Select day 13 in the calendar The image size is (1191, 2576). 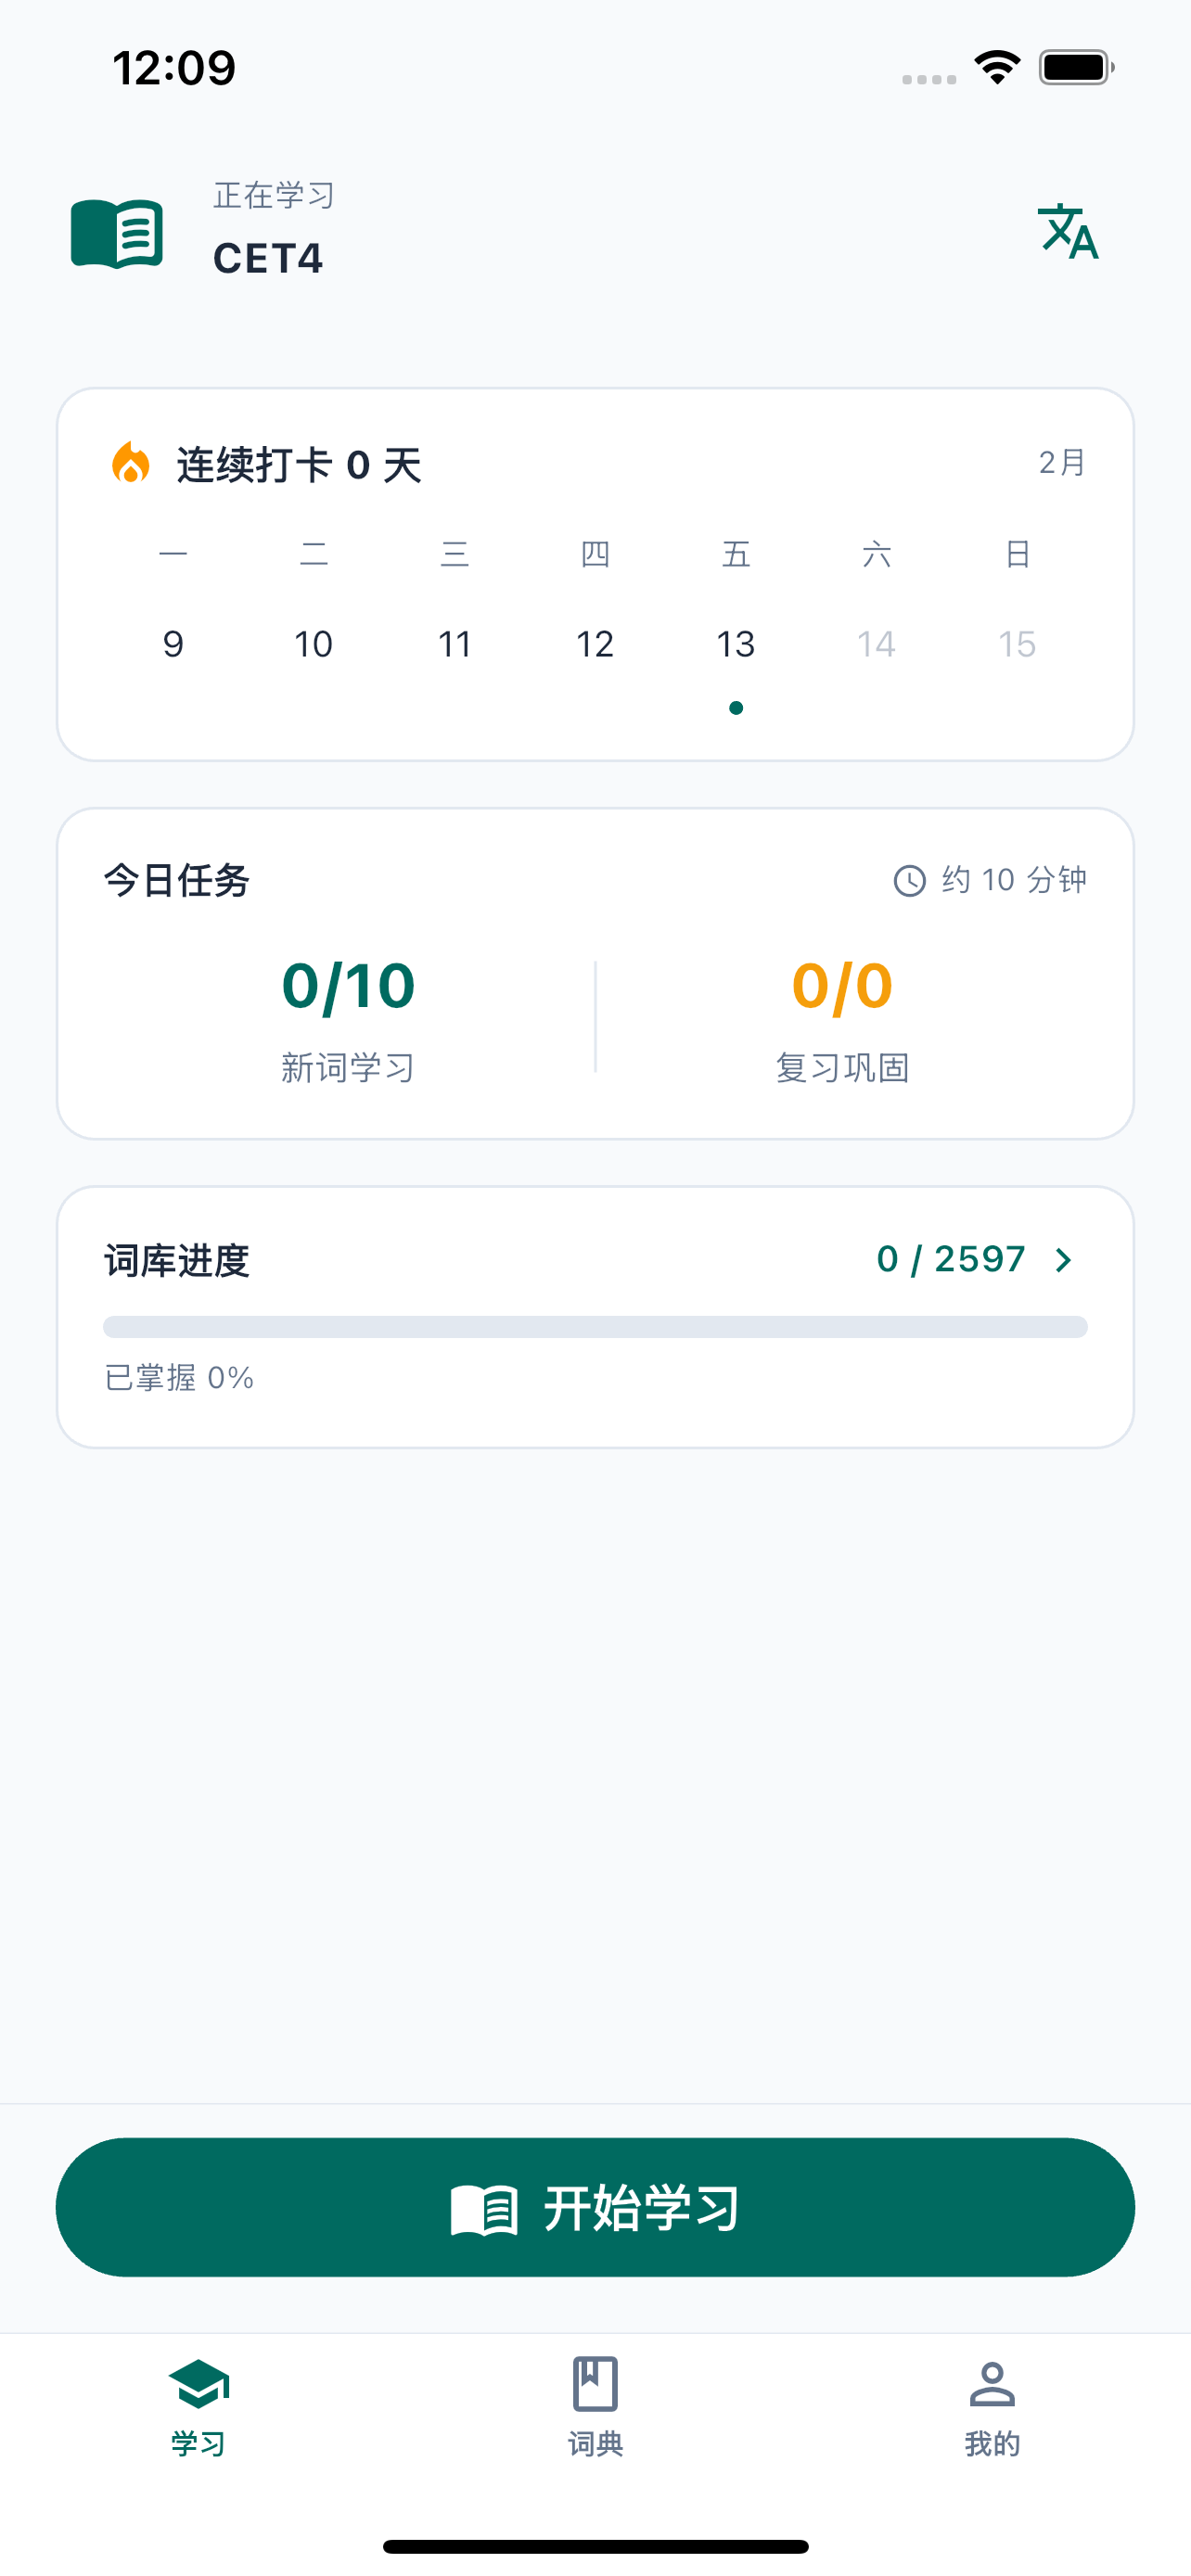[x=736, y=644]
